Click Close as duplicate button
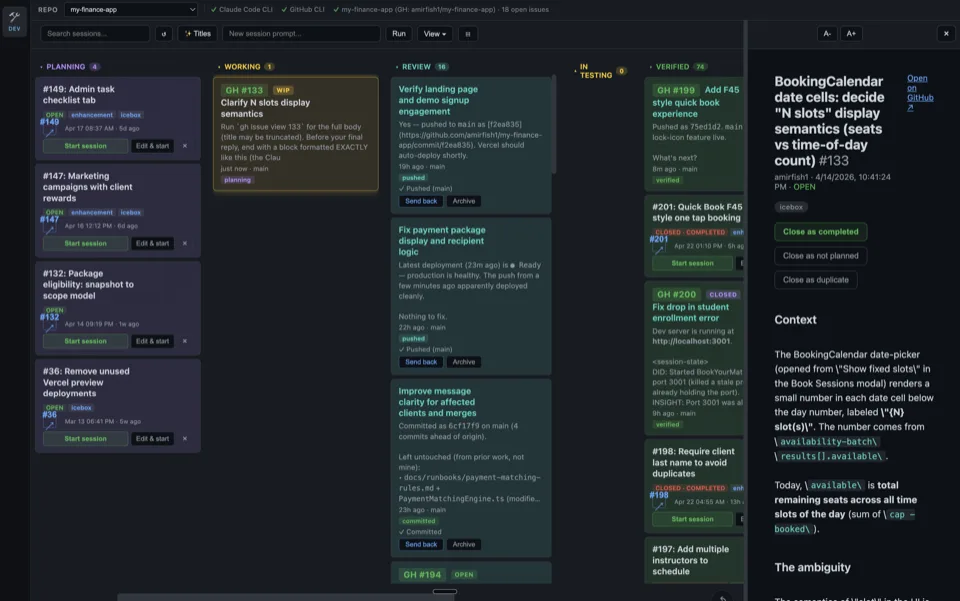 [x=816, y=280]
